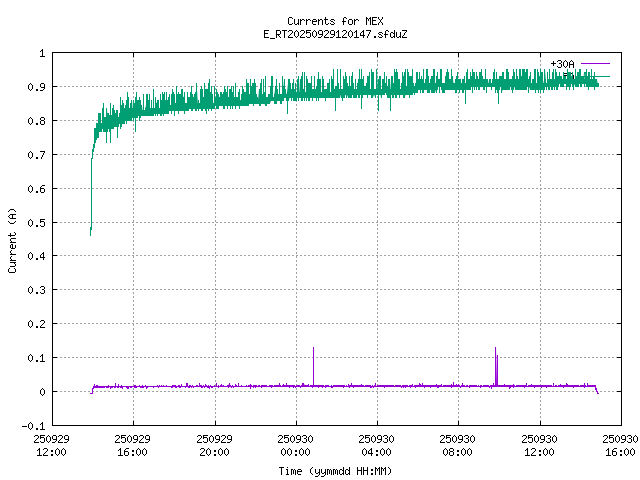Click the purple +30A legend line sample

pos(595,63)
